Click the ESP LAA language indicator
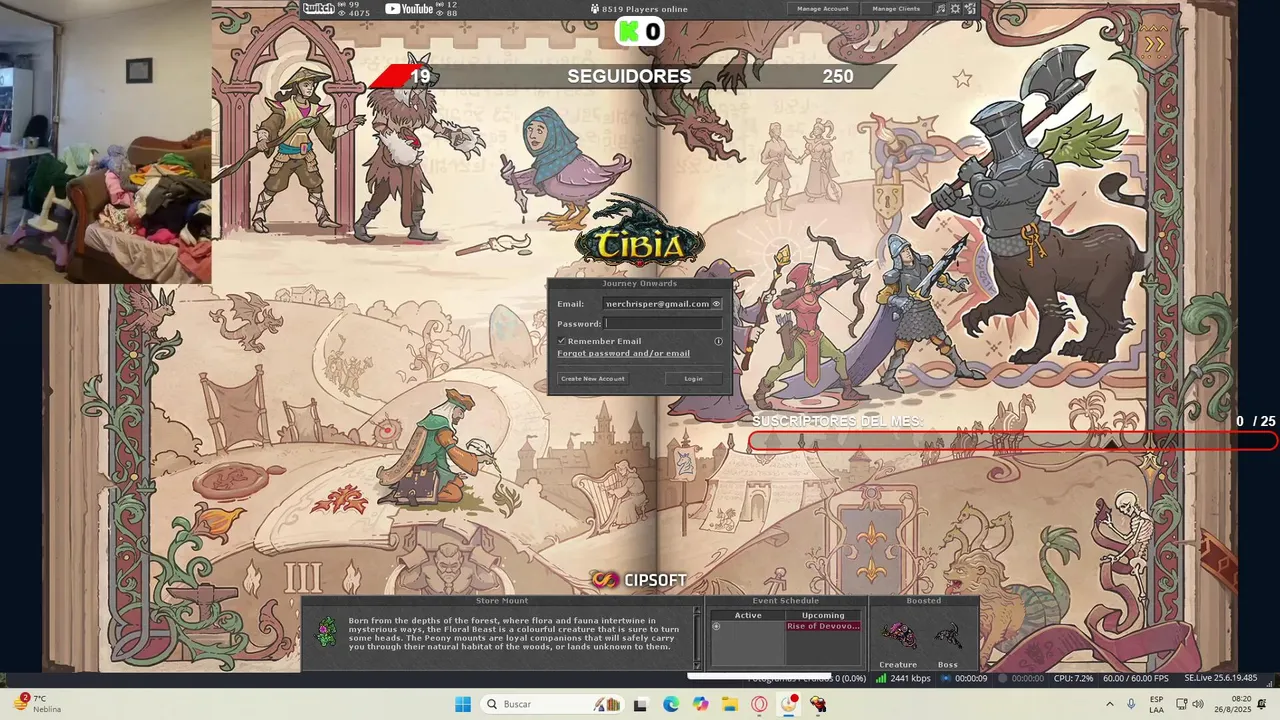1280x720 pixels. pyautogui.click(x=1156, y=704)
